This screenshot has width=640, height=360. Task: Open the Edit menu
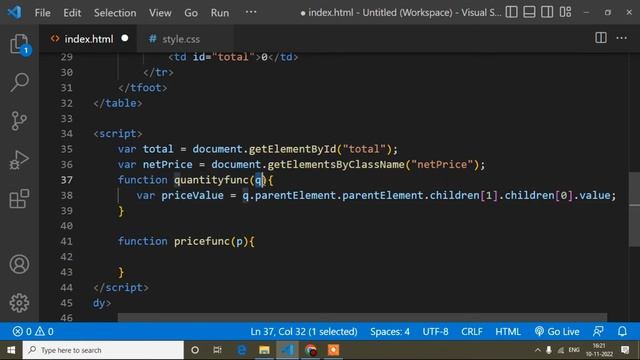pyautogui.click(x=72, y=13)
